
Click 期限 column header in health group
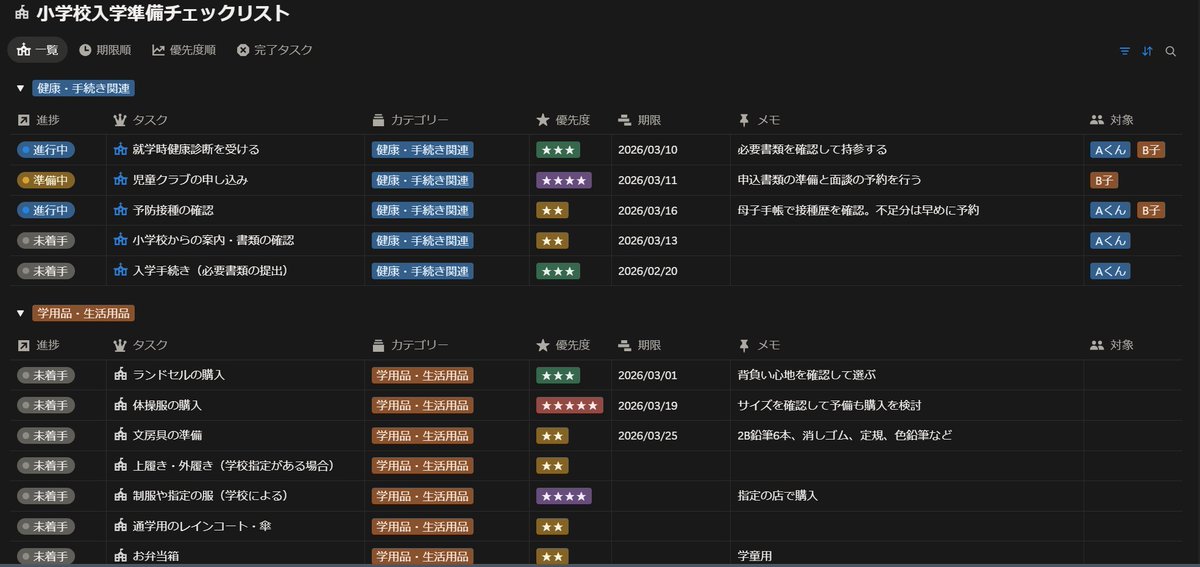640,120
